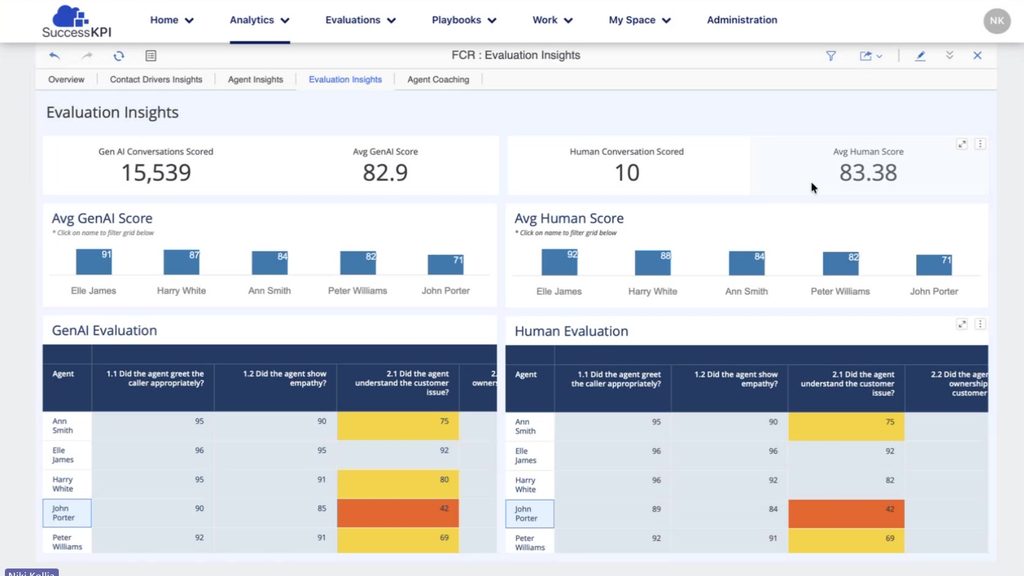The width and height of the screenshot is (1024, 576).
Task: Open the filter funnel icon
Action: (x=831, y=56)
